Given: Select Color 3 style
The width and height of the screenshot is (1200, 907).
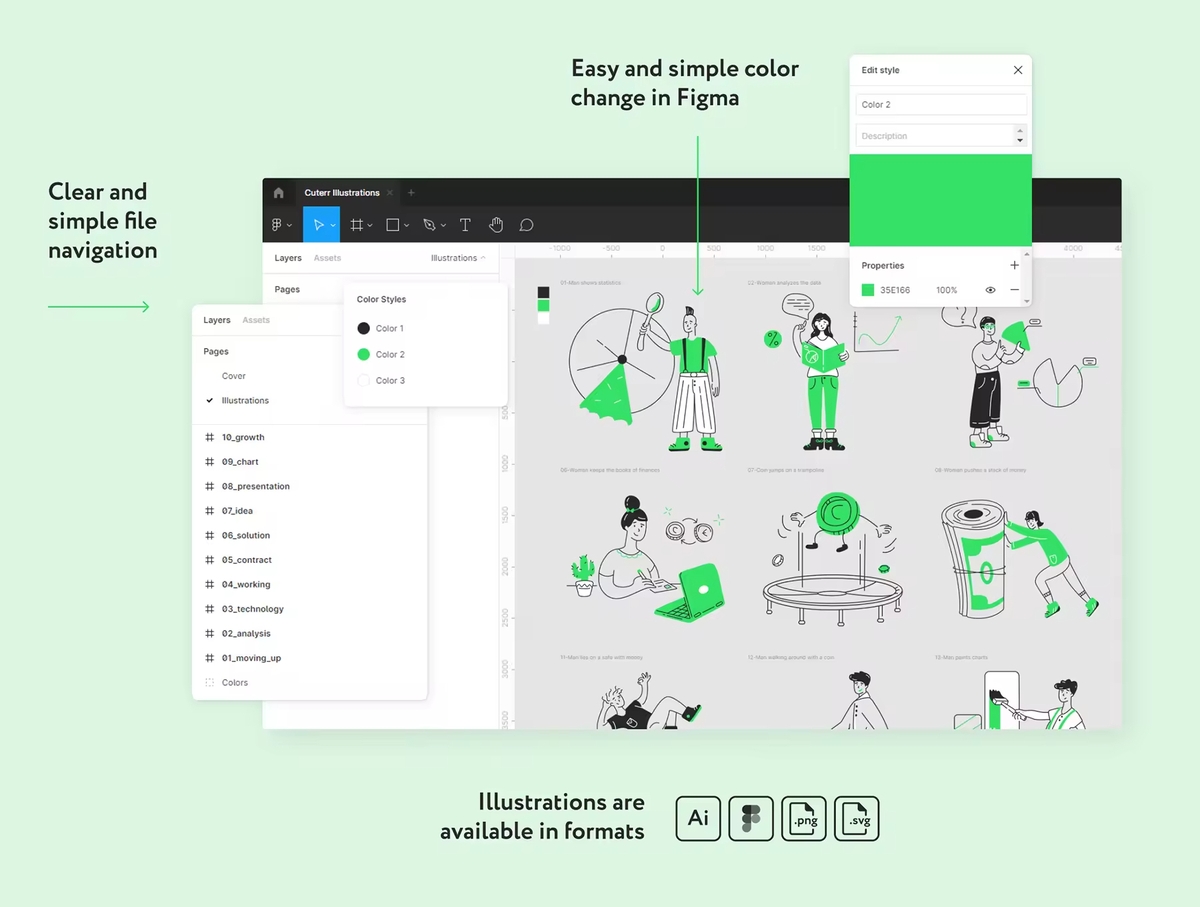Looking at the screenshot, I should click(x=380, y=380).
